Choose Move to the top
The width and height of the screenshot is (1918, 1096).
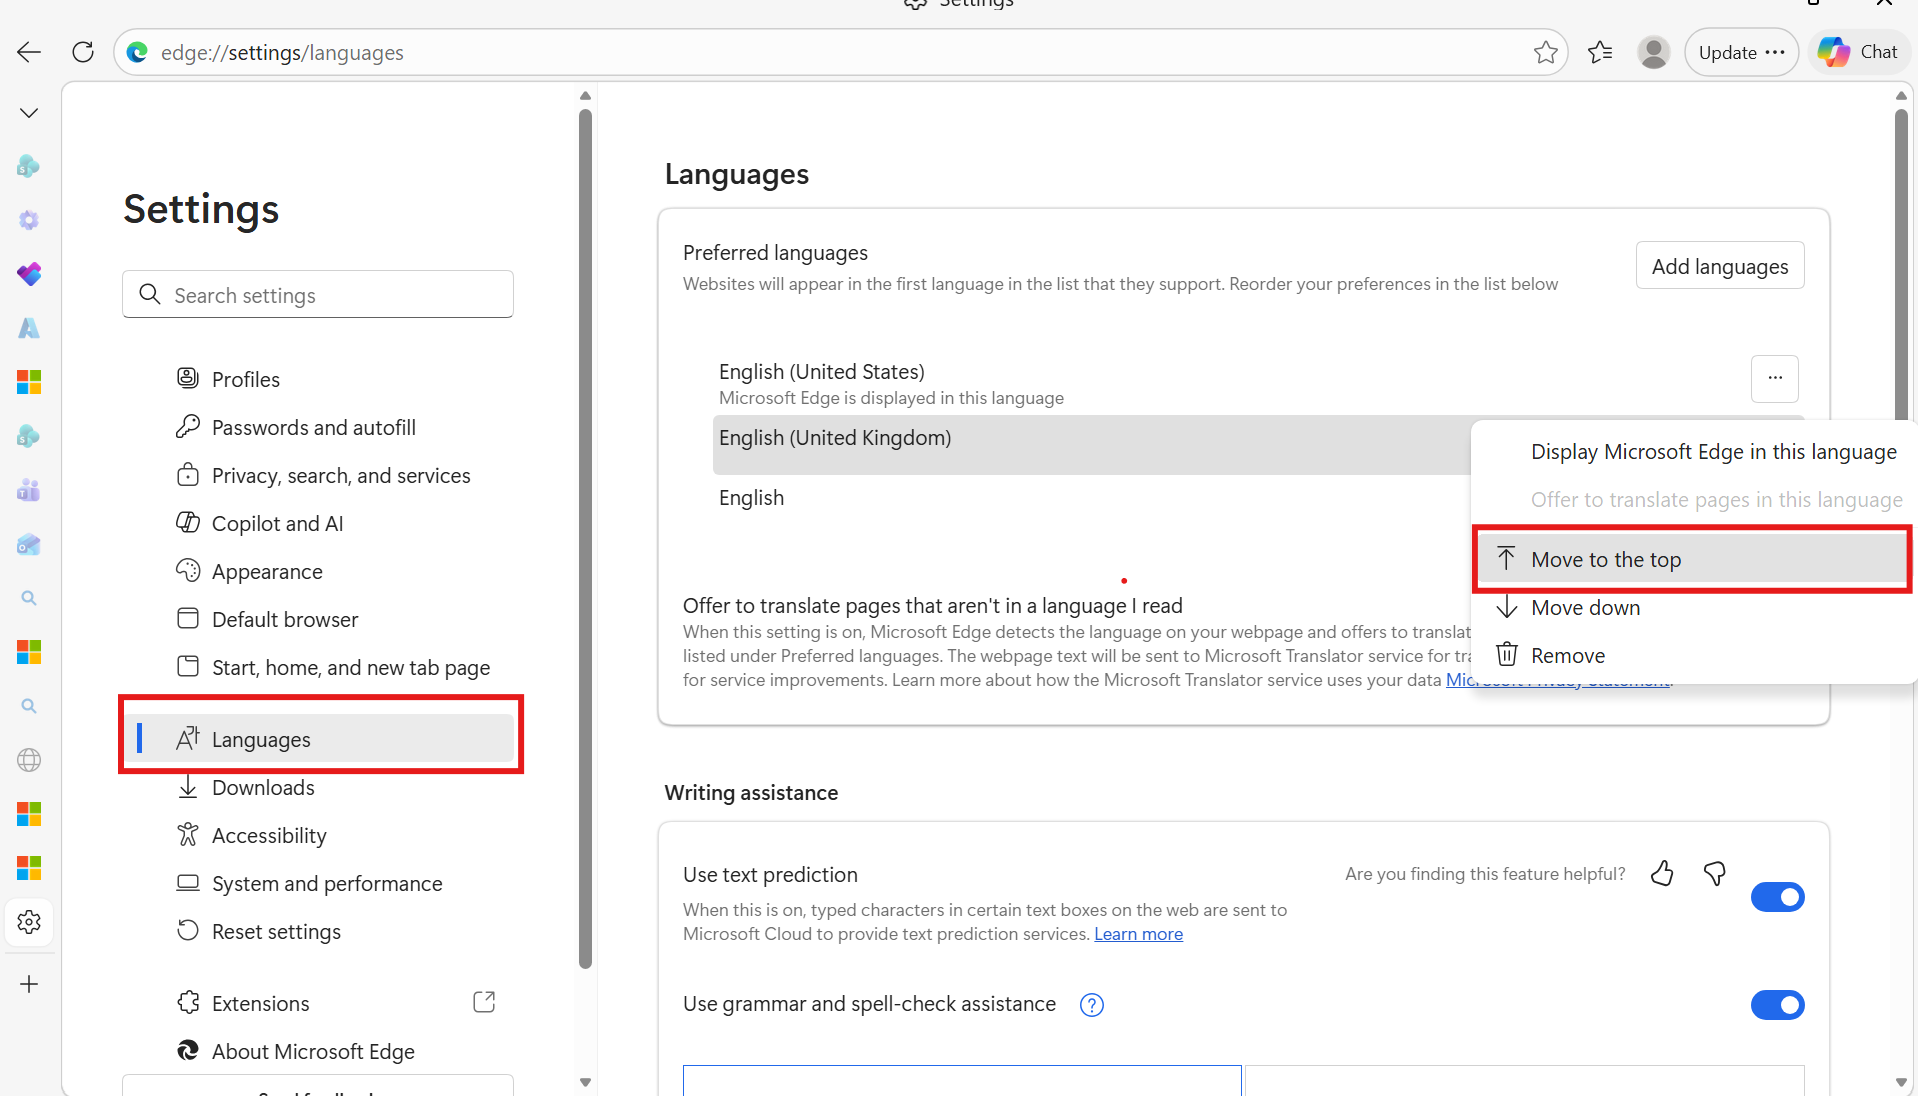1692,559
